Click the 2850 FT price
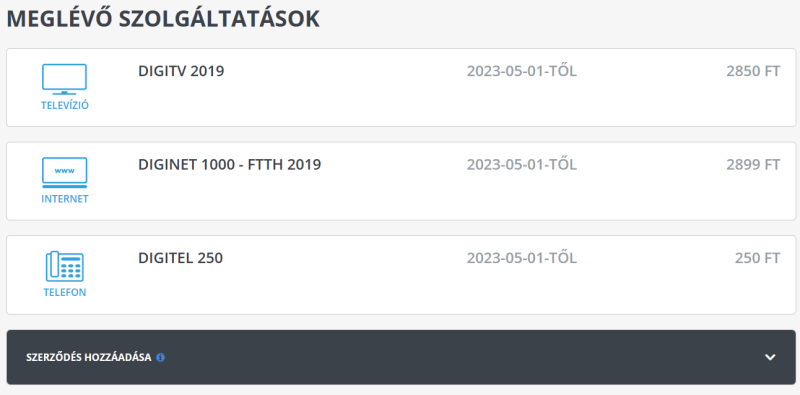The width and height of the screenshot is (800, 395). click(753, 71)
